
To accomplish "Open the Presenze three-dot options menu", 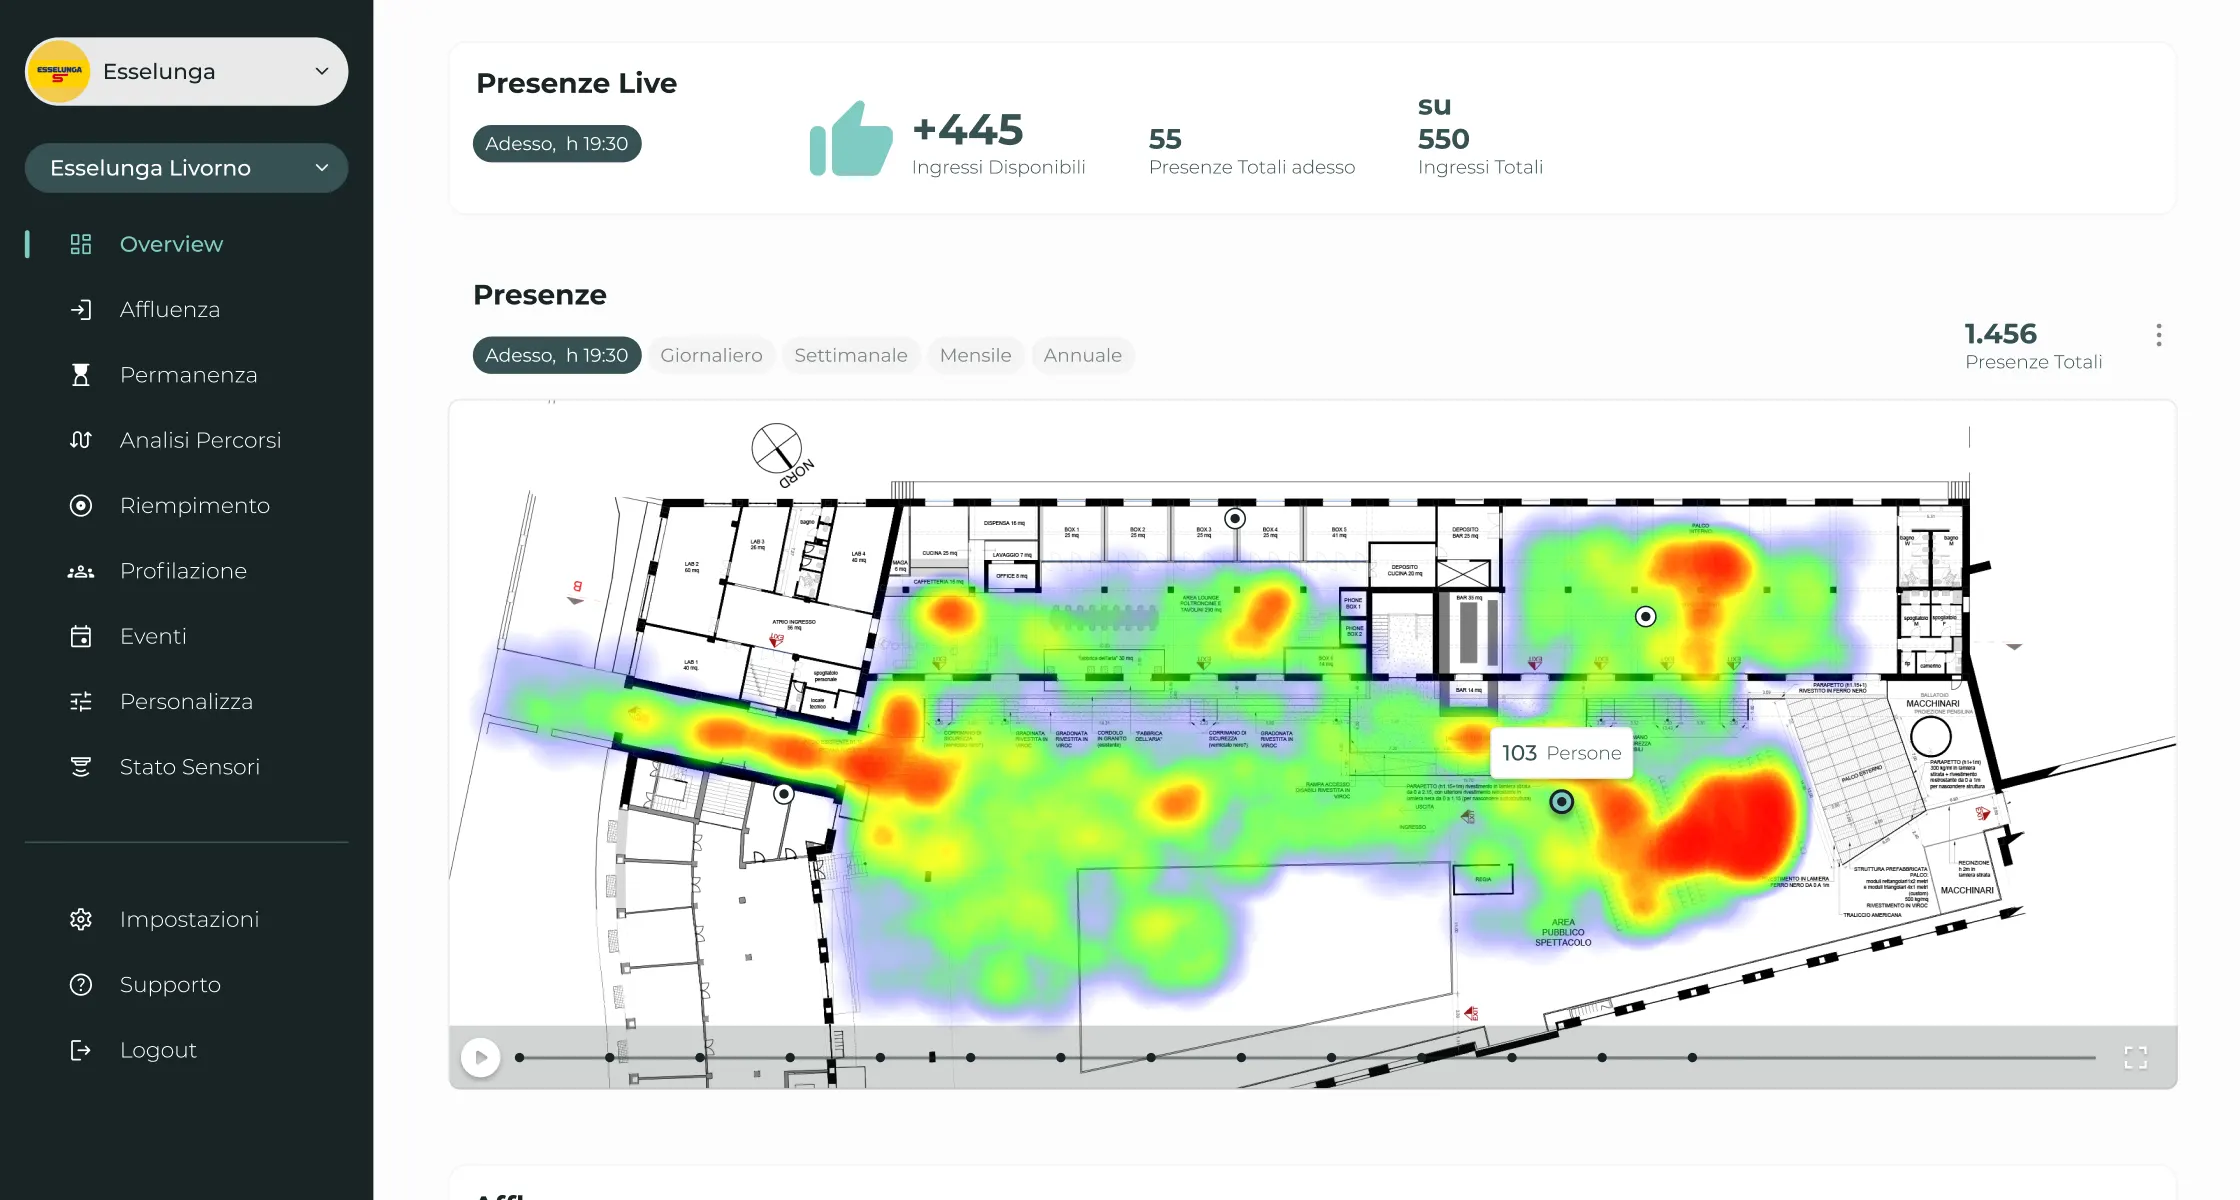I will click(x=2159, y=335).
